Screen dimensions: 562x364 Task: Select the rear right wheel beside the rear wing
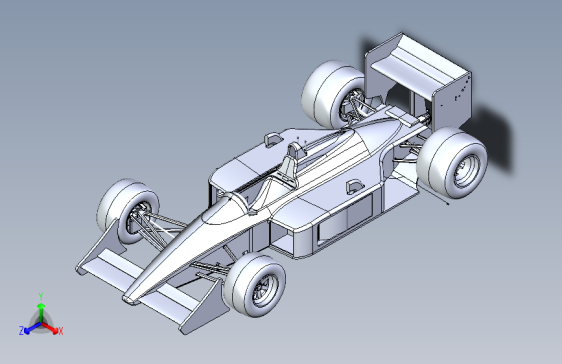[x=452, y=163]
